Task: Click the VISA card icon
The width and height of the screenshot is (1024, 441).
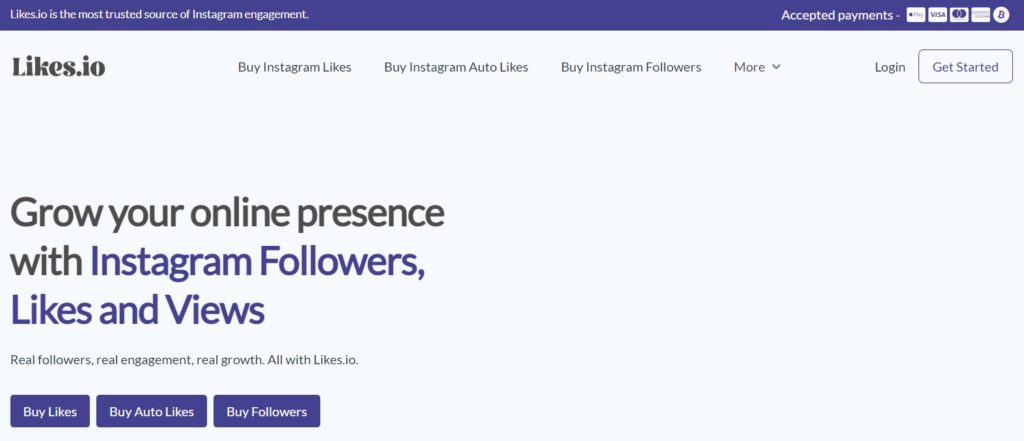Action: click(x=937, y=15)
